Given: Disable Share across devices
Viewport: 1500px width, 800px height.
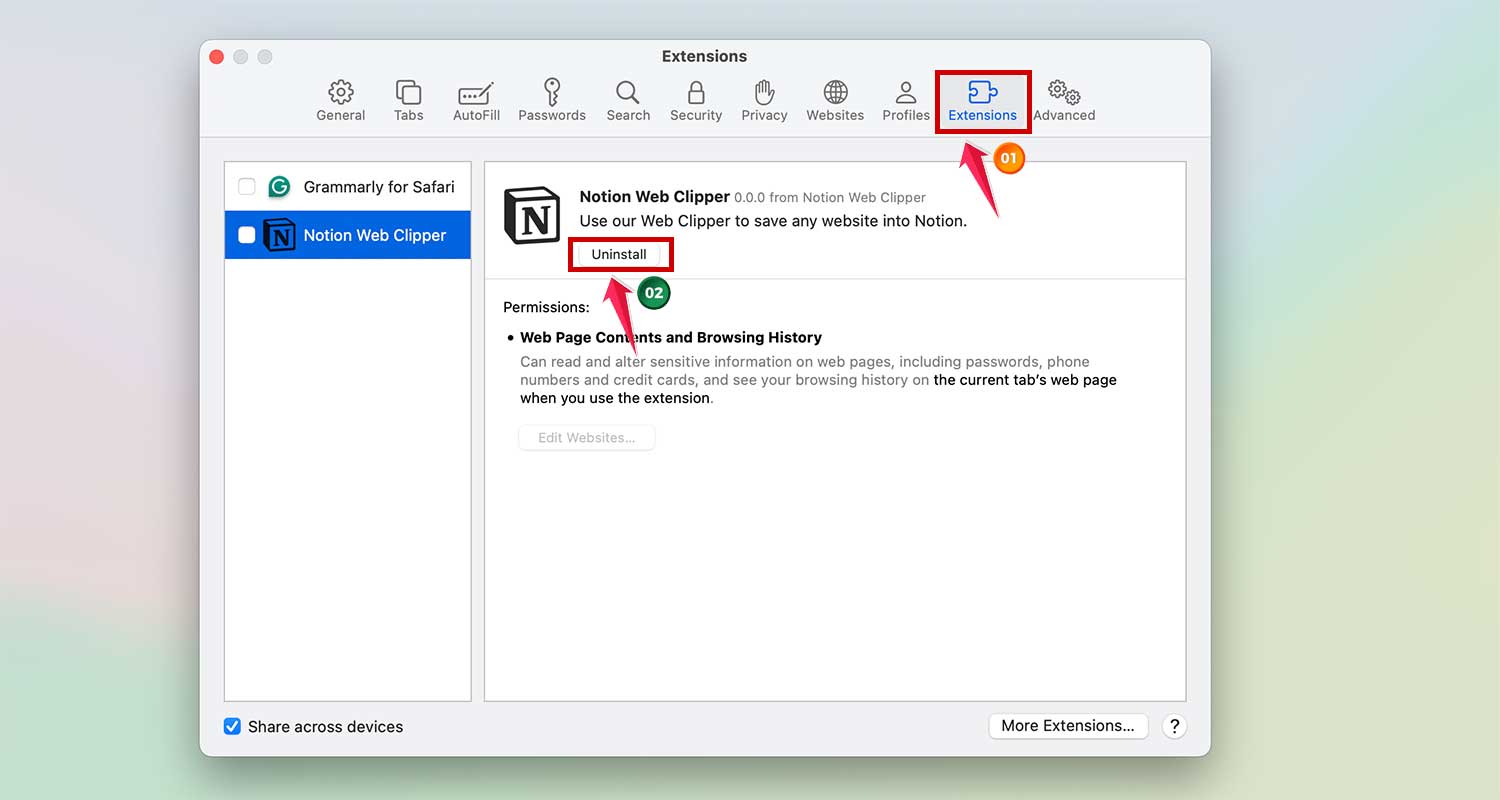Looking at the screenshot, I should pos(232,726).
